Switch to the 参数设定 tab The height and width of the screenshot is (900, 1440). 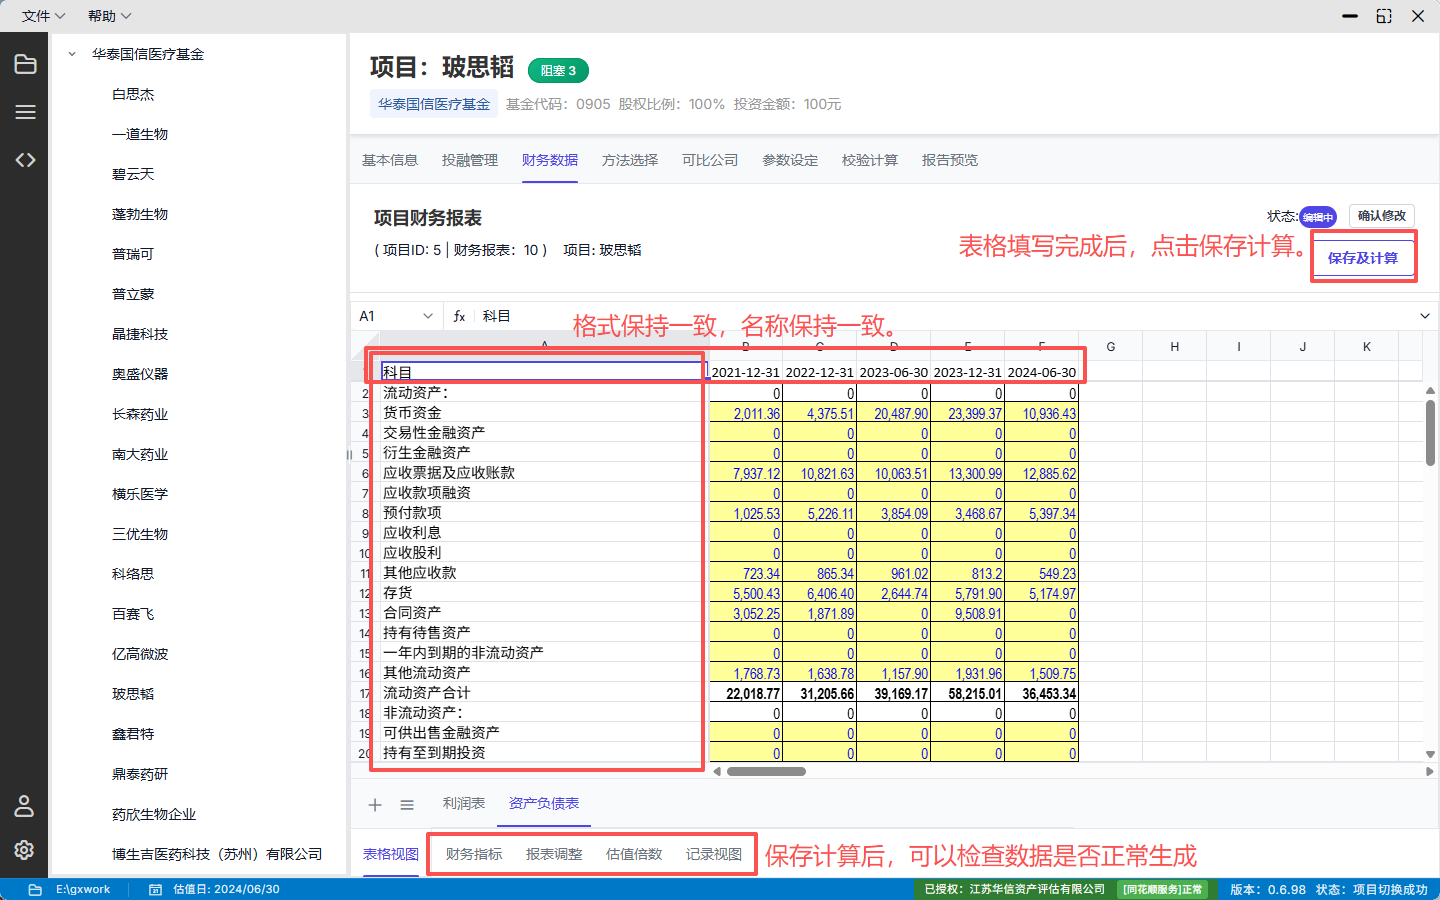click(790, 160)
